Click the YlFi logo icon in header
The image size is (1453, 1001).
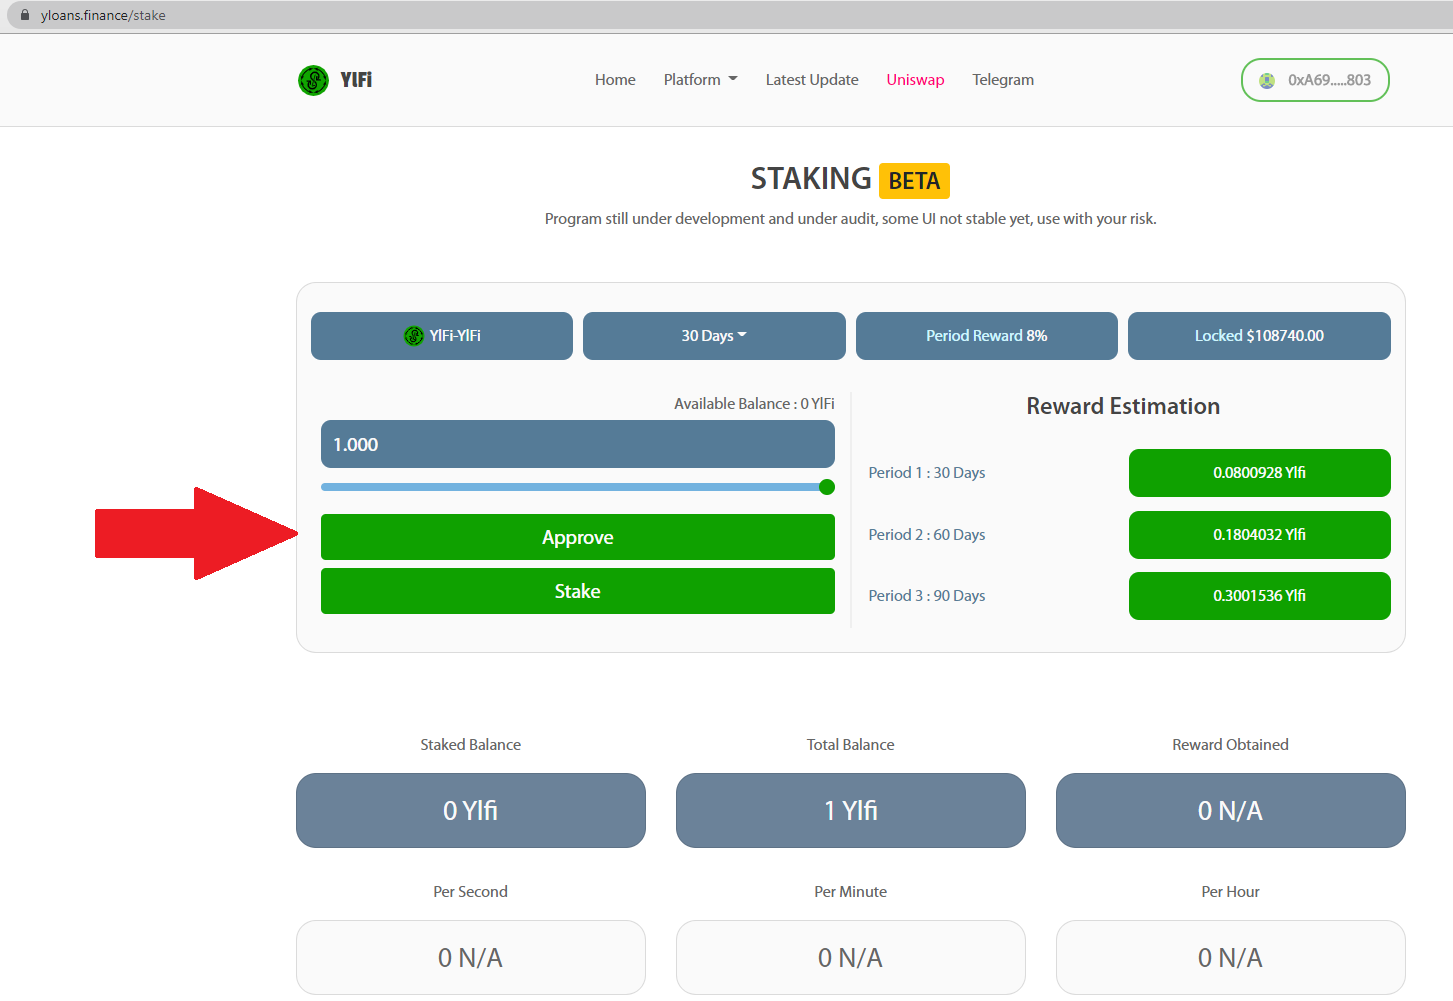tap(313, 80)
